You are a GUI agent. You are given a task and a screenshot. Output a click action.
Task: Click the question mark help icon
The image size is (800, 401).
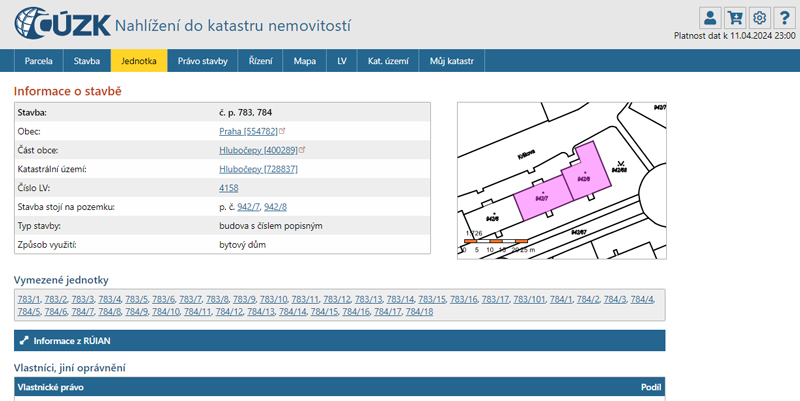(784, 17)
